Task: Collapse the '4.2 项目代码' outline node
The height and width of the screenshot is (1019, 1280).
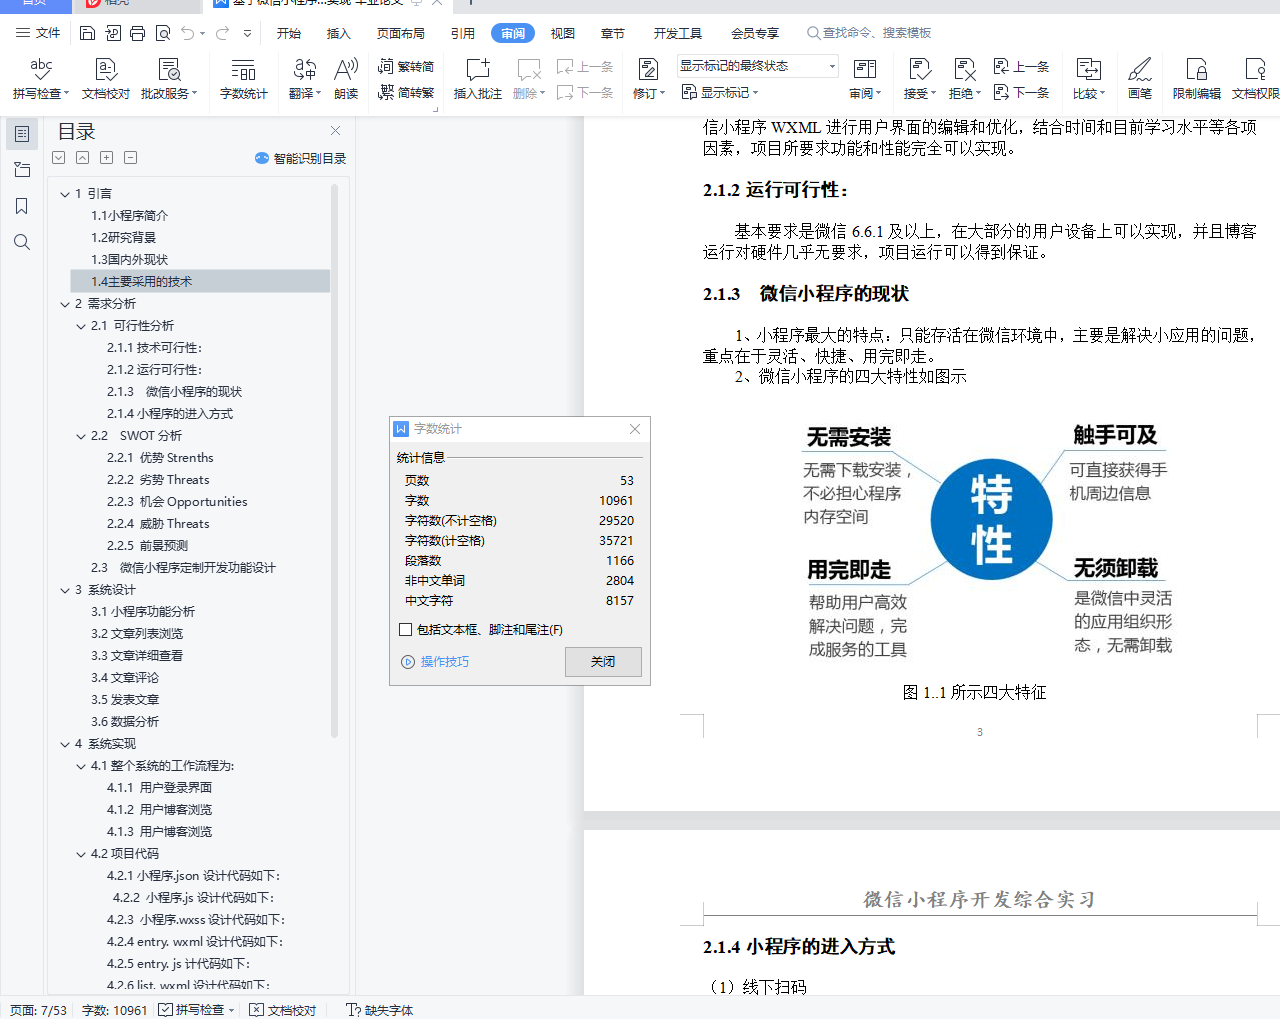Action: [81, 854]
